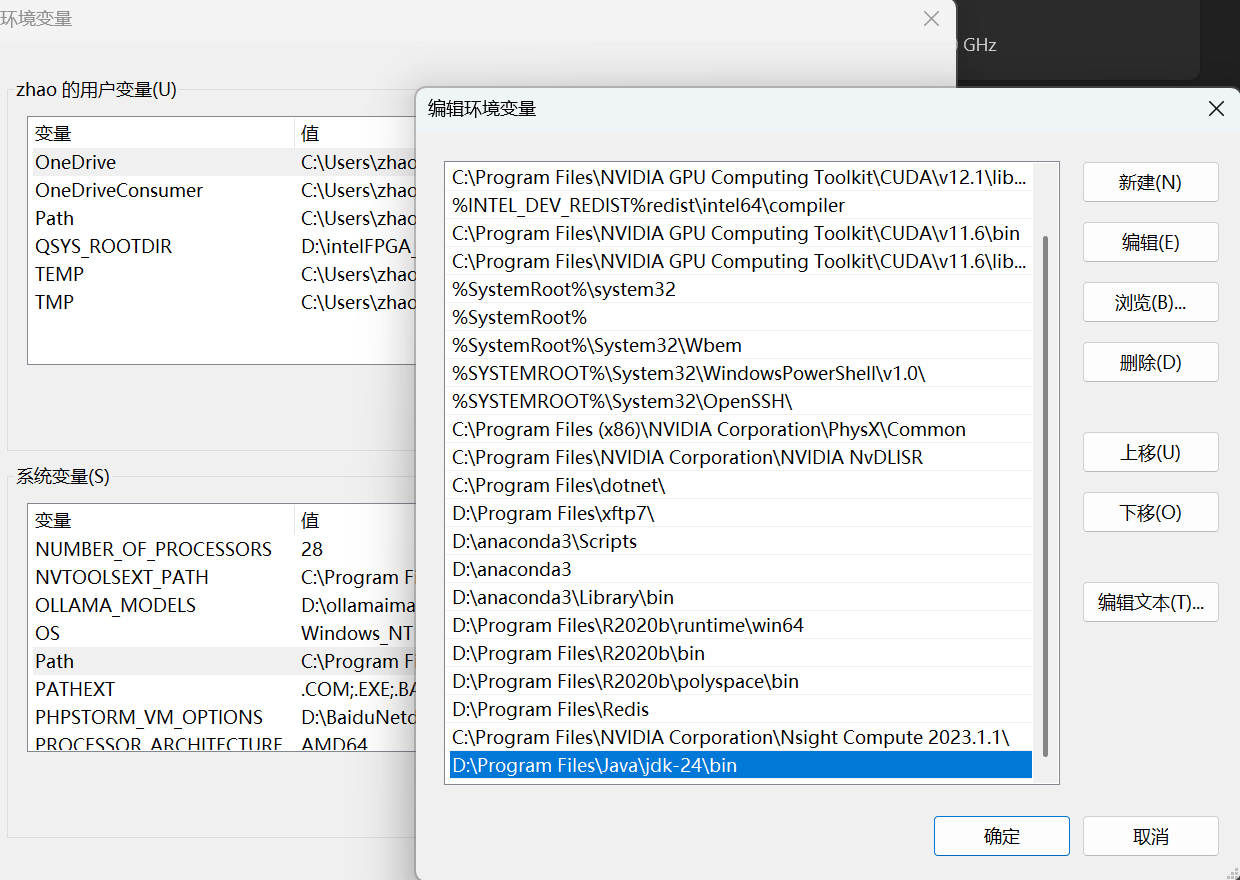Confirm with the 确定 button

point(1001,836)
